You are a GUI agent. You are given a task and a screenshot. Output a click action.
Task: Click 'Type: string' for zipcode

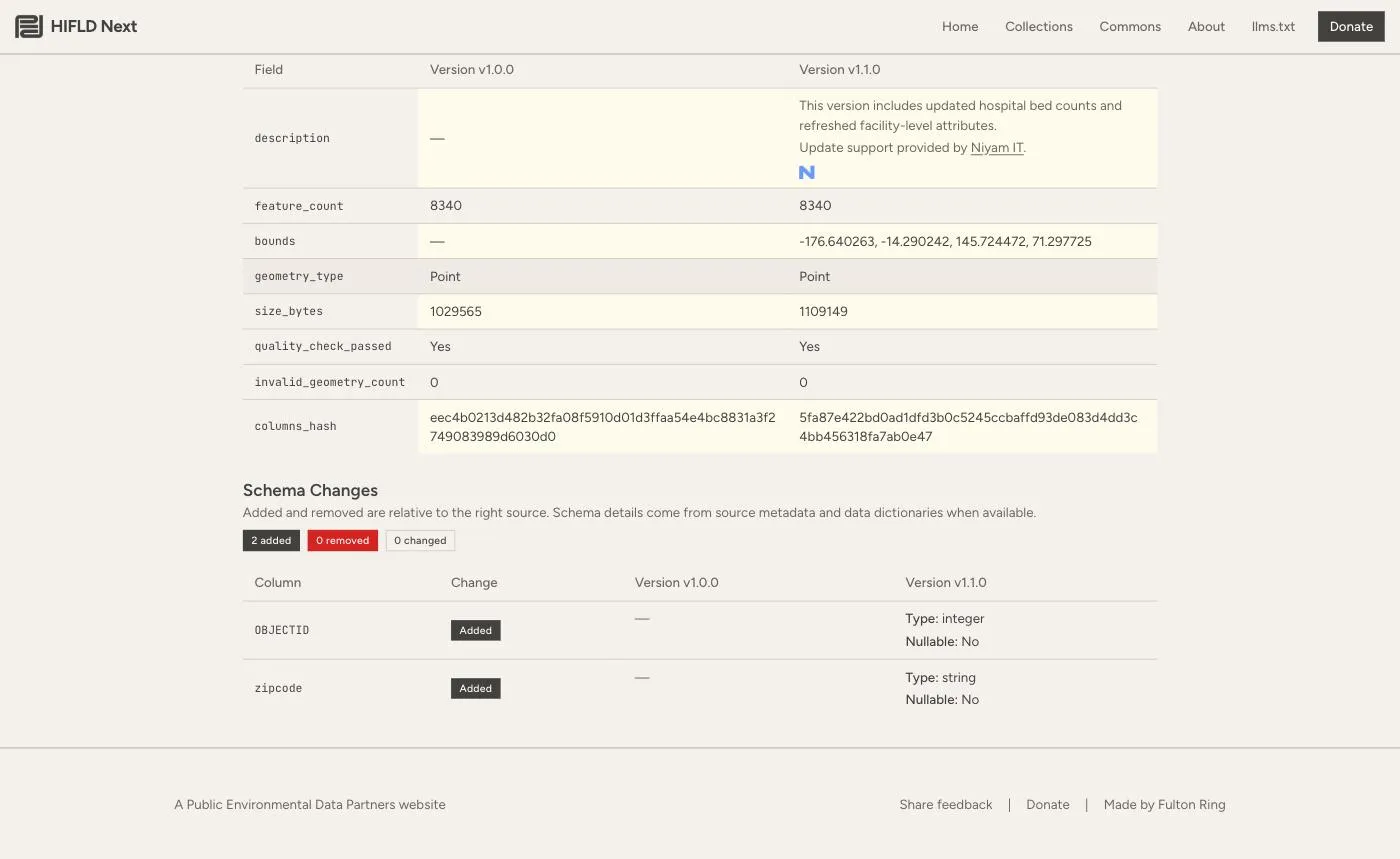940,677
